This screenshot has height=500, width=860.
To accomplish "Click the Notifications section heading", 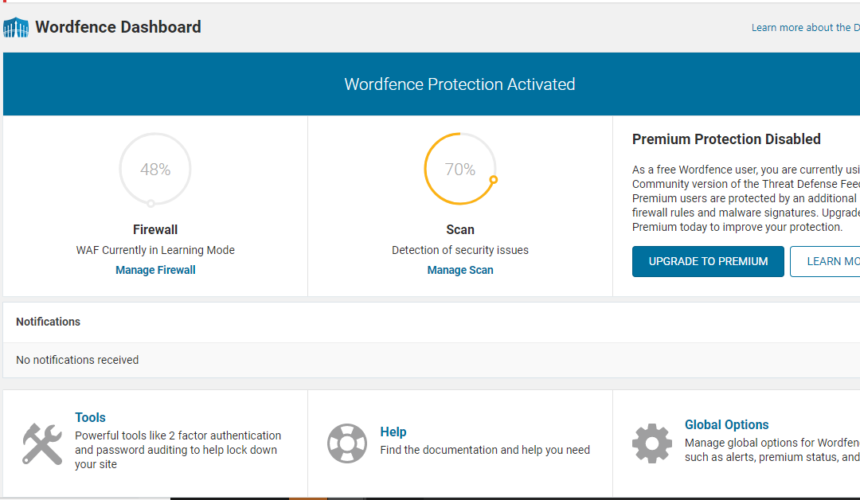I will [x=48, y=322].
